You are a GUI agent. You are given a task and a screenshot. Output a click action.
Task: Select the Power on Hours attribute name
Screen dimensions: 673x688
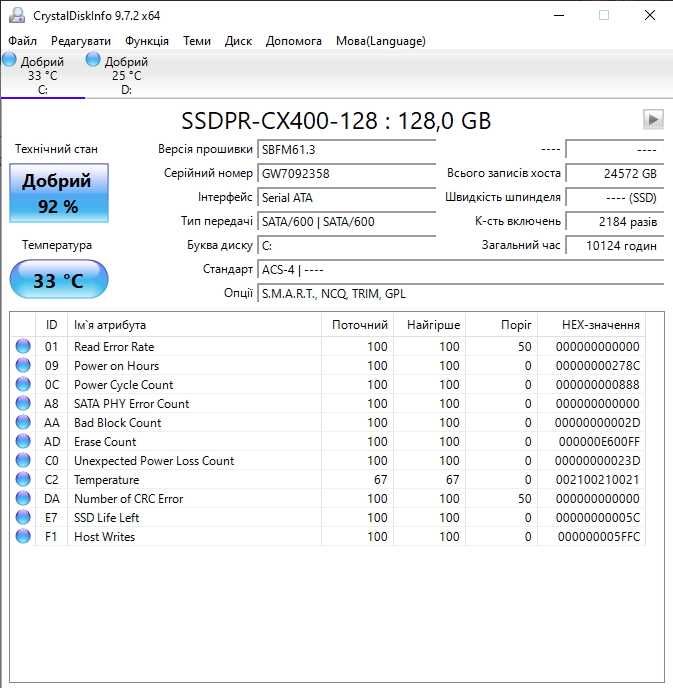click(116, 366)
